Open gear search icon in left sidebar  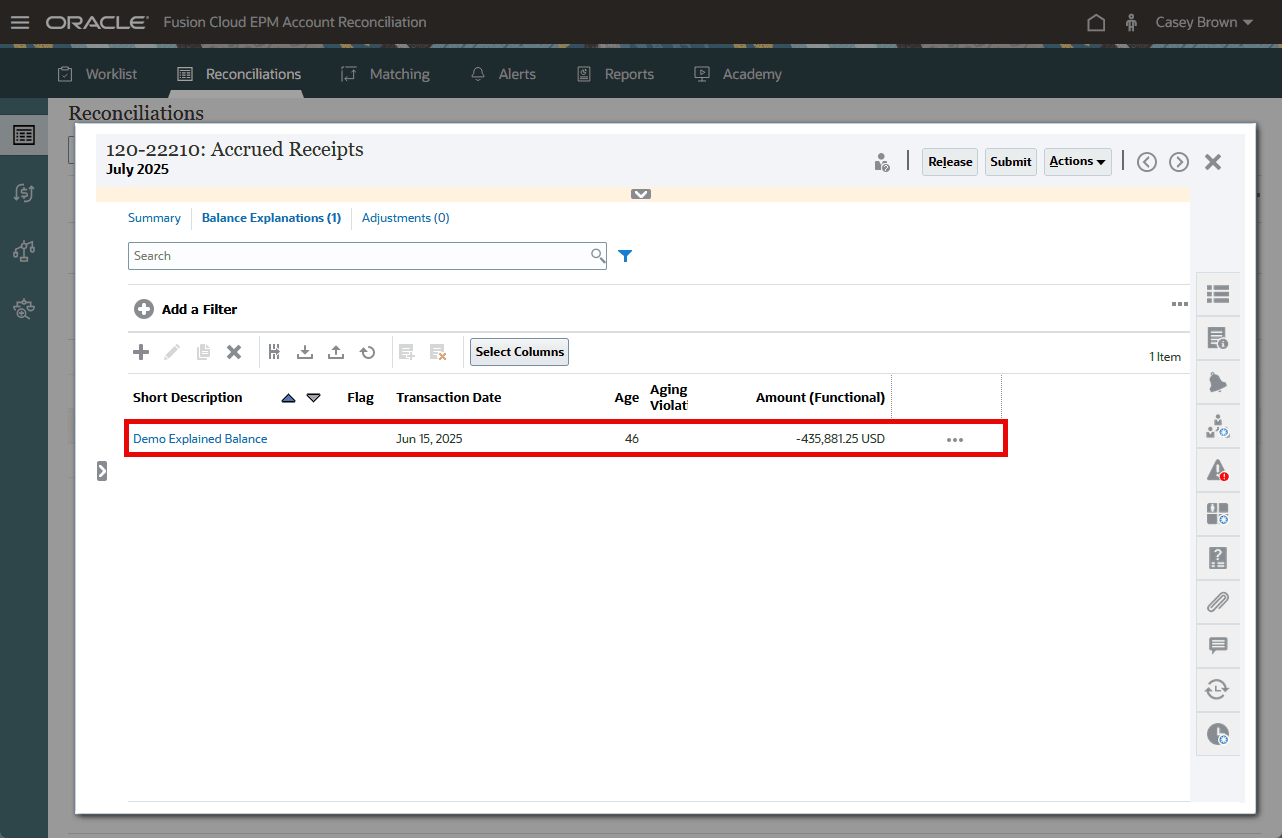coord(24,309)
